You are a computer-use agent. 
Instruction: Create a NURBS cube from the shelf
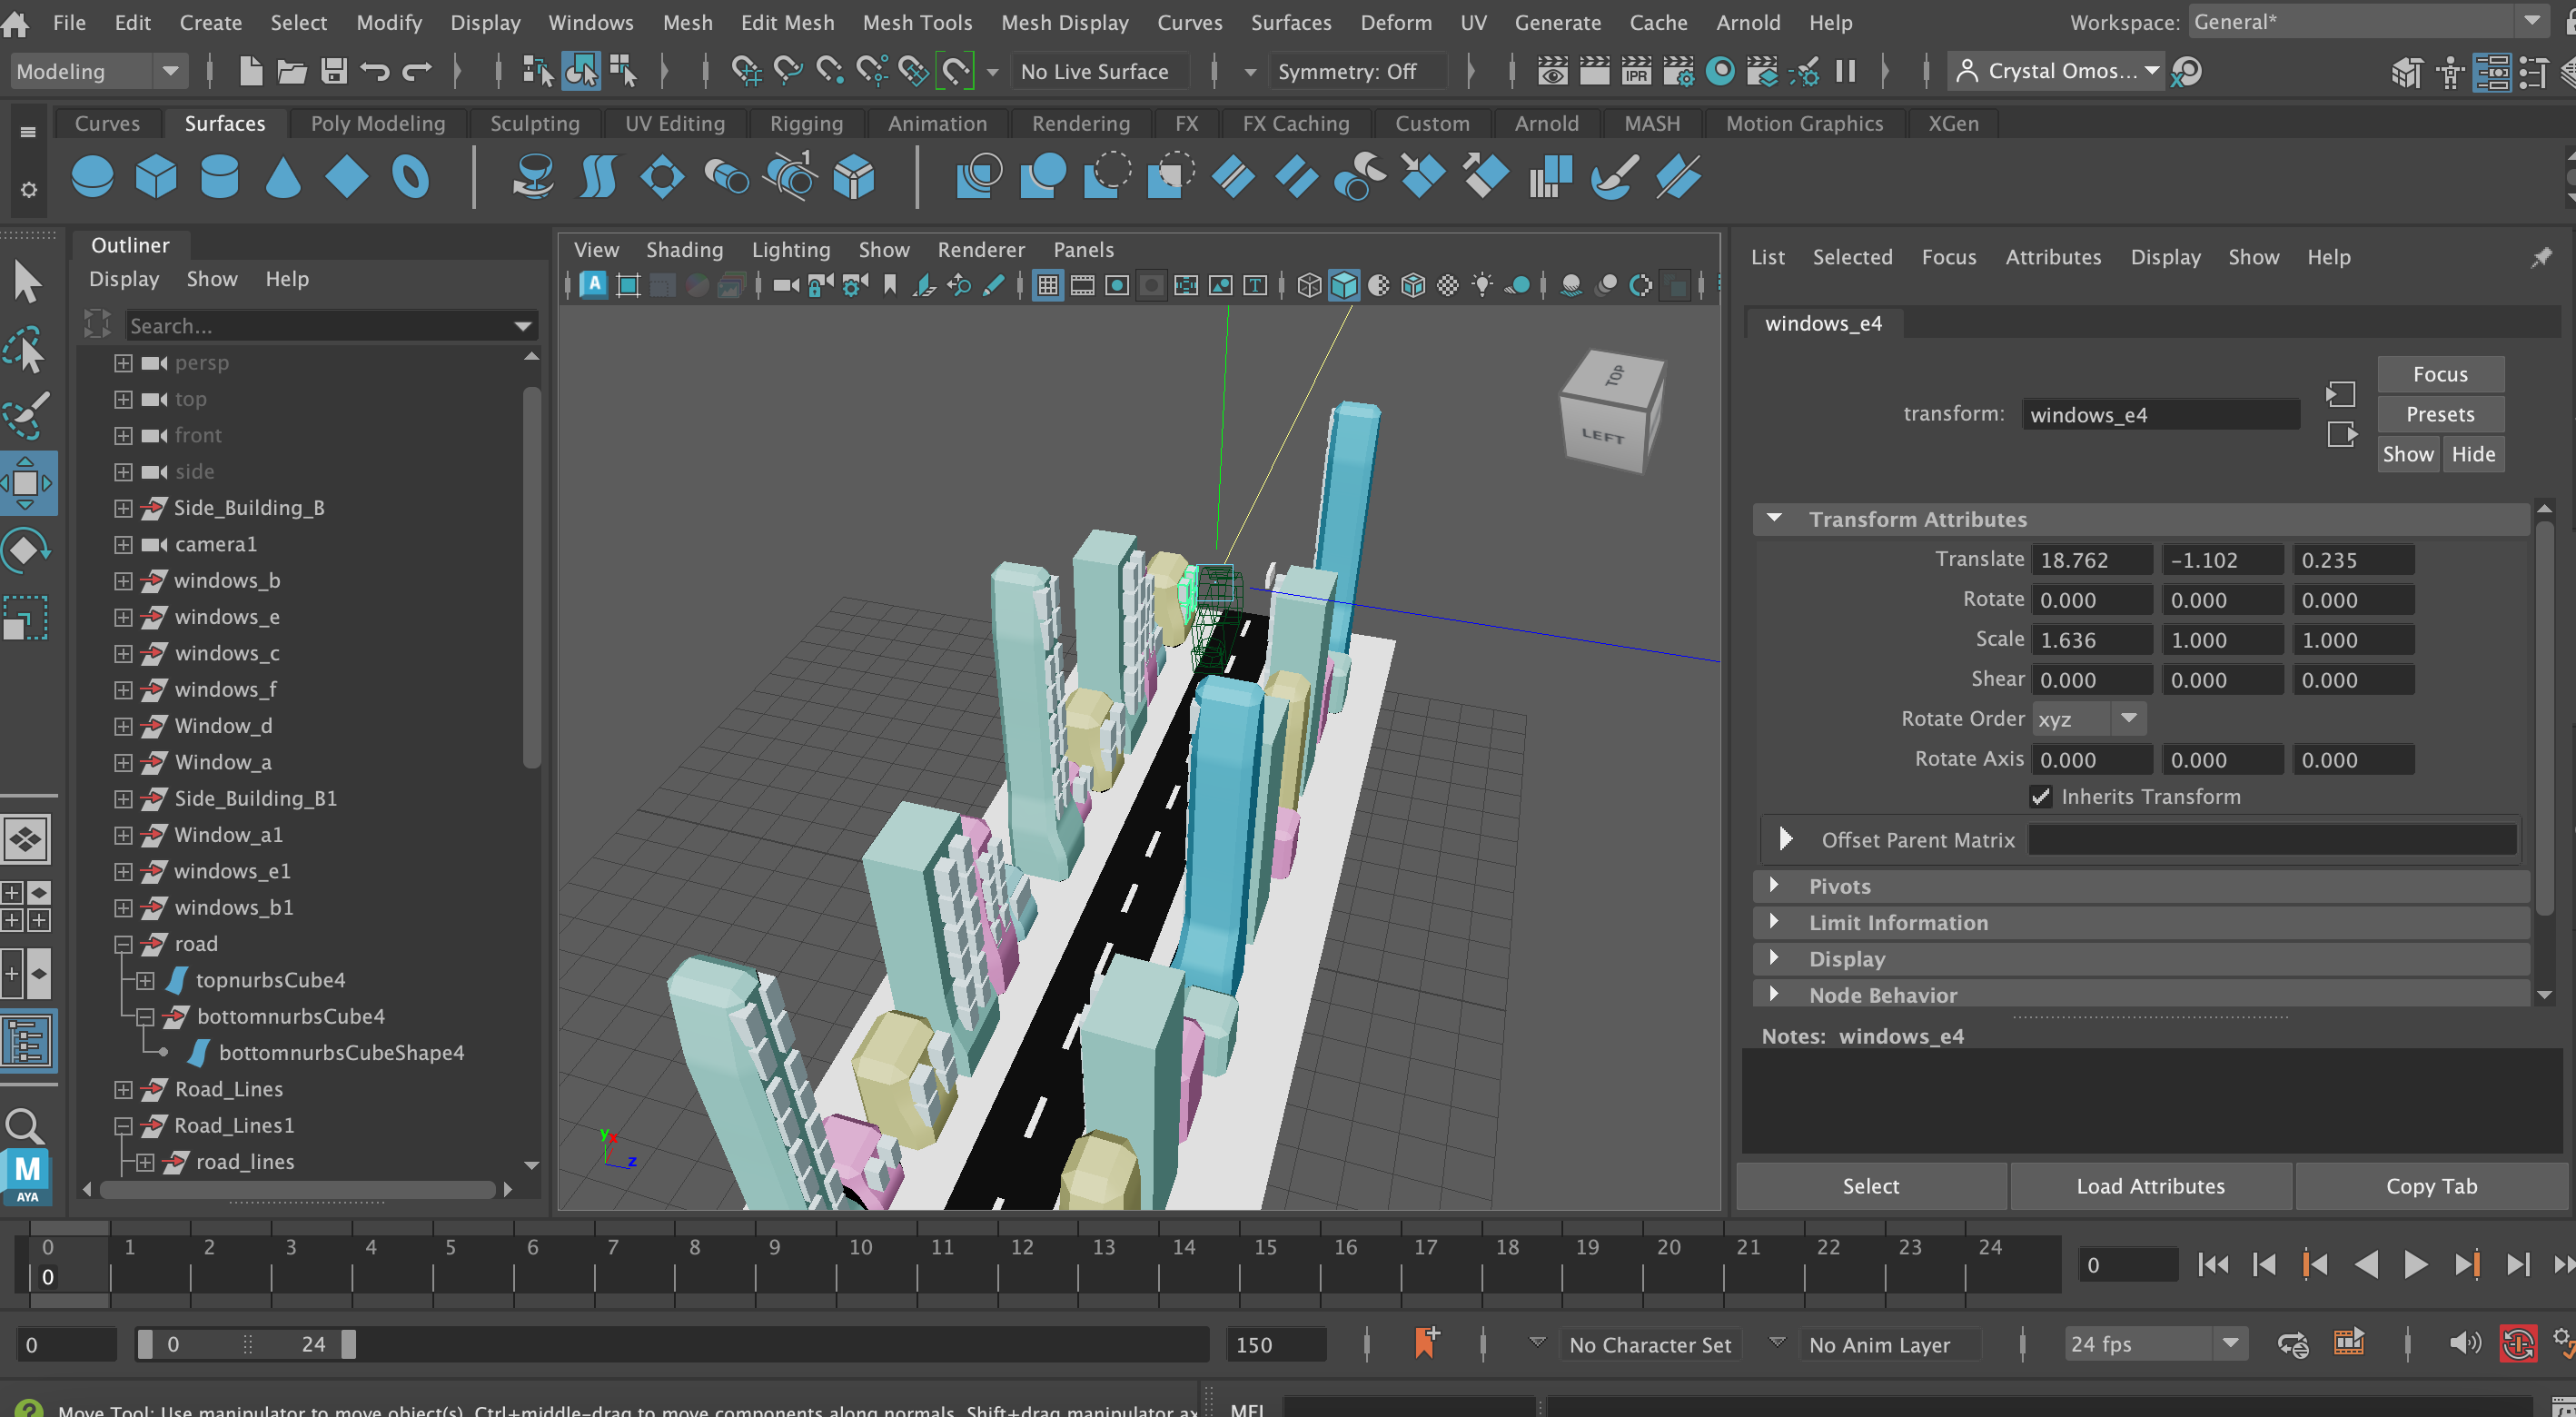click(156, 177)
